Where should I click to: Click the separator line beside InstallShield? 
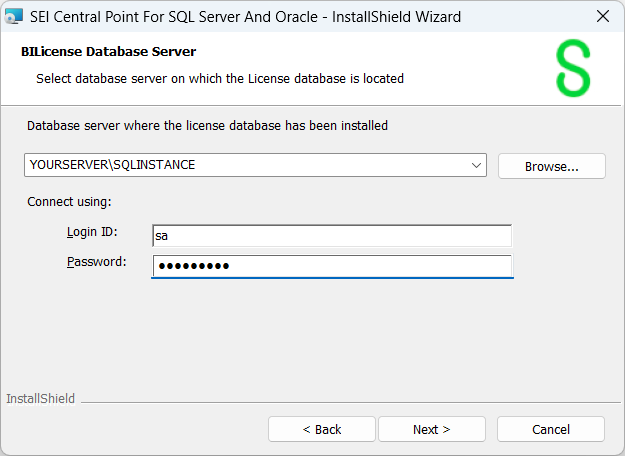click(340, 400)
